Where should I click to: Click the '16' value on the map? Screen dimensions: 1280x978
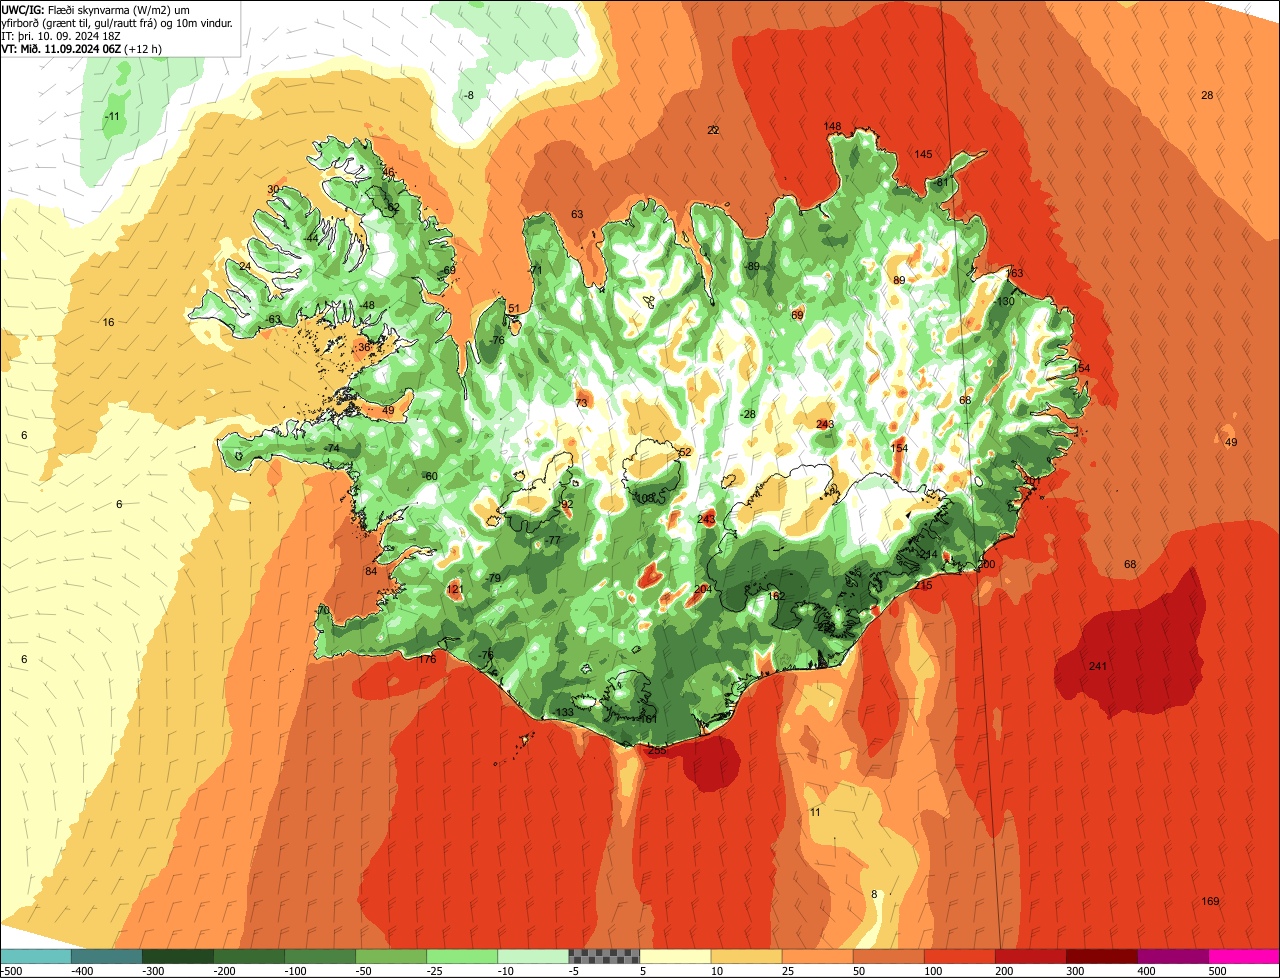[109, 322]
